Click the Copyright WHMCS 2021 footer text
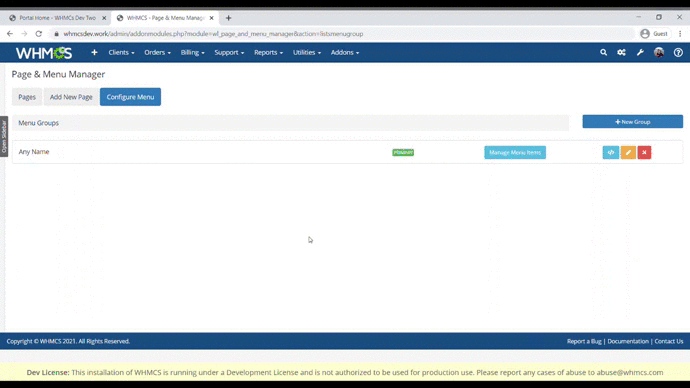 click(68, 341)
